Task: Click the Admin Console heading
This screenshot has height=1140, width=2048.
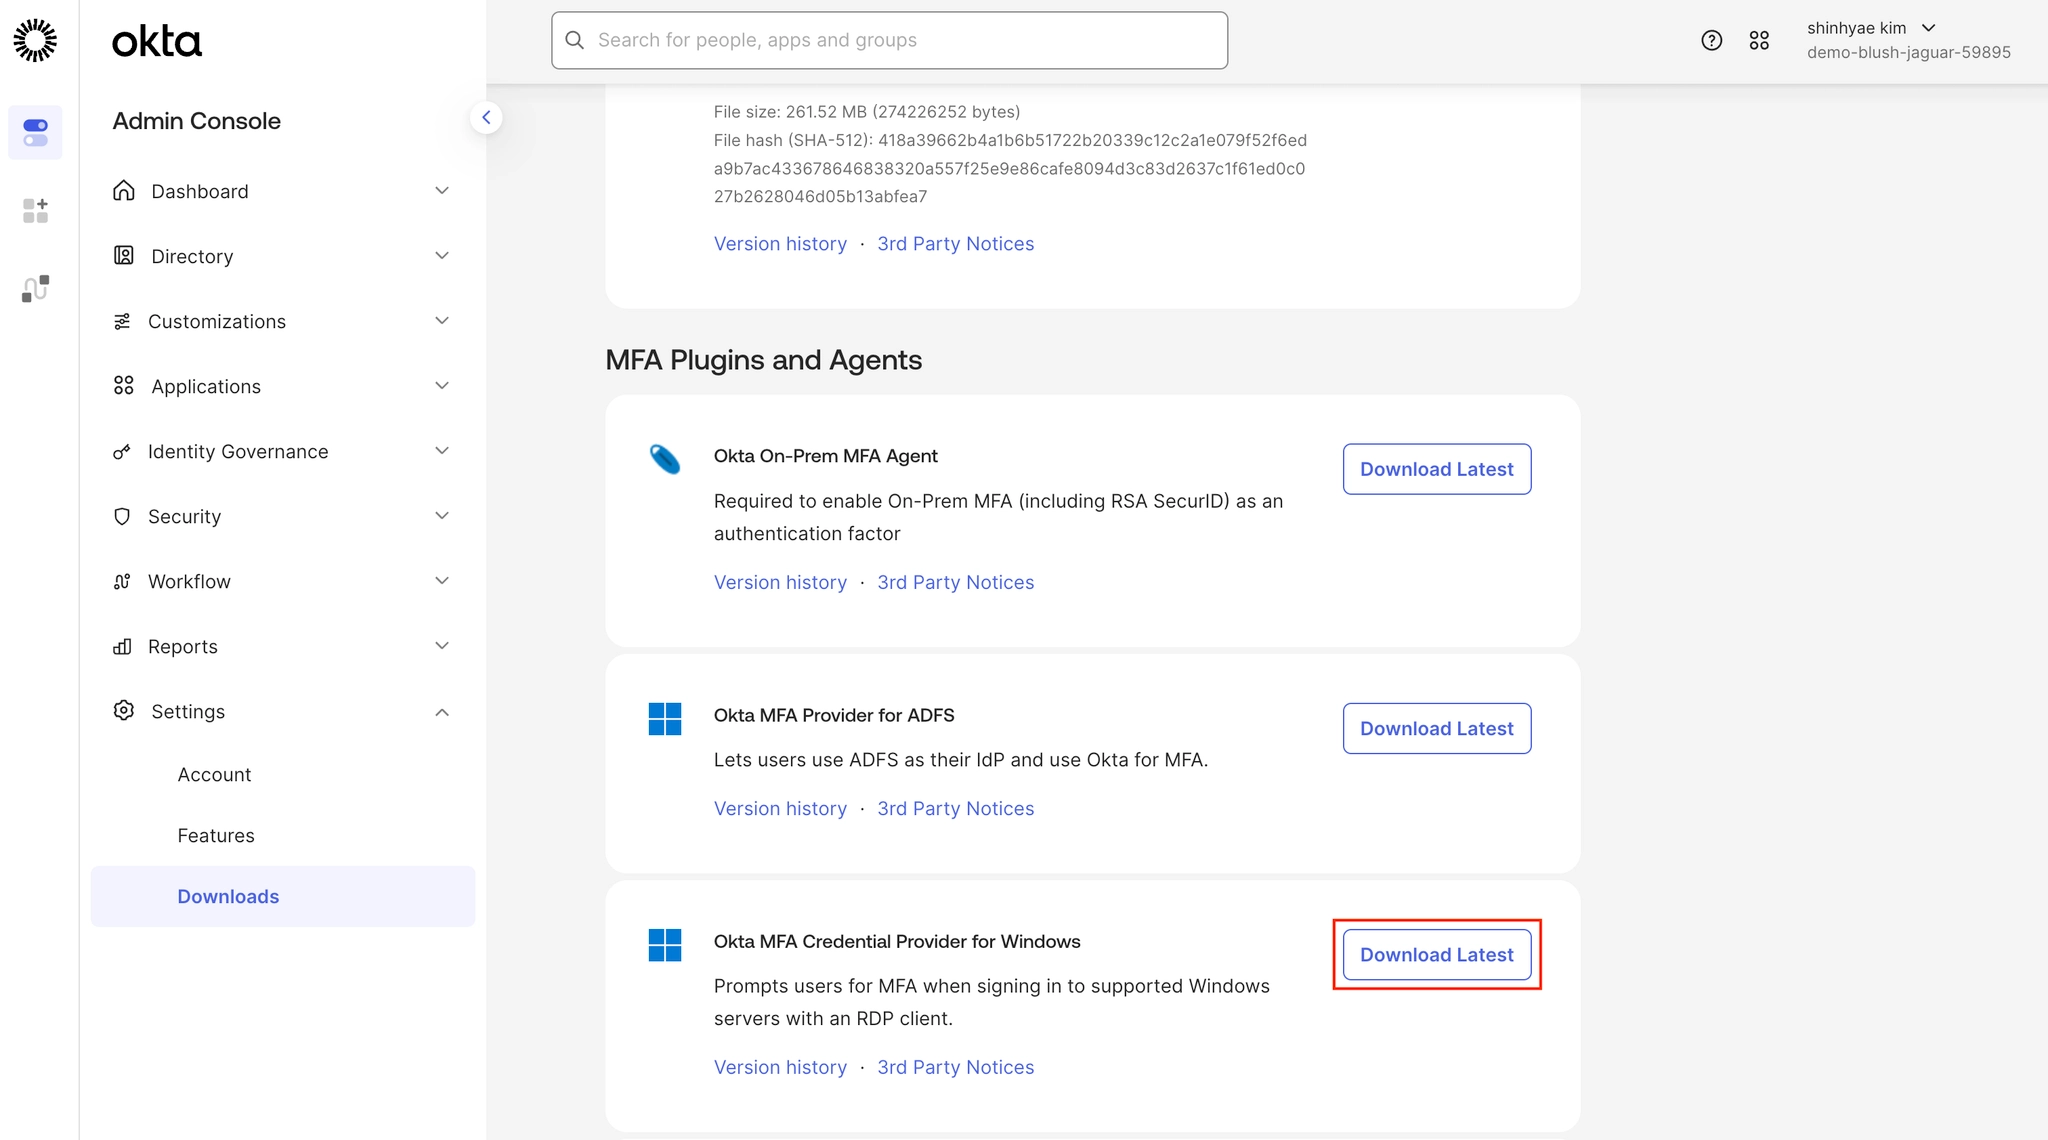Action: pyautogui.click(x=197, y=121)
